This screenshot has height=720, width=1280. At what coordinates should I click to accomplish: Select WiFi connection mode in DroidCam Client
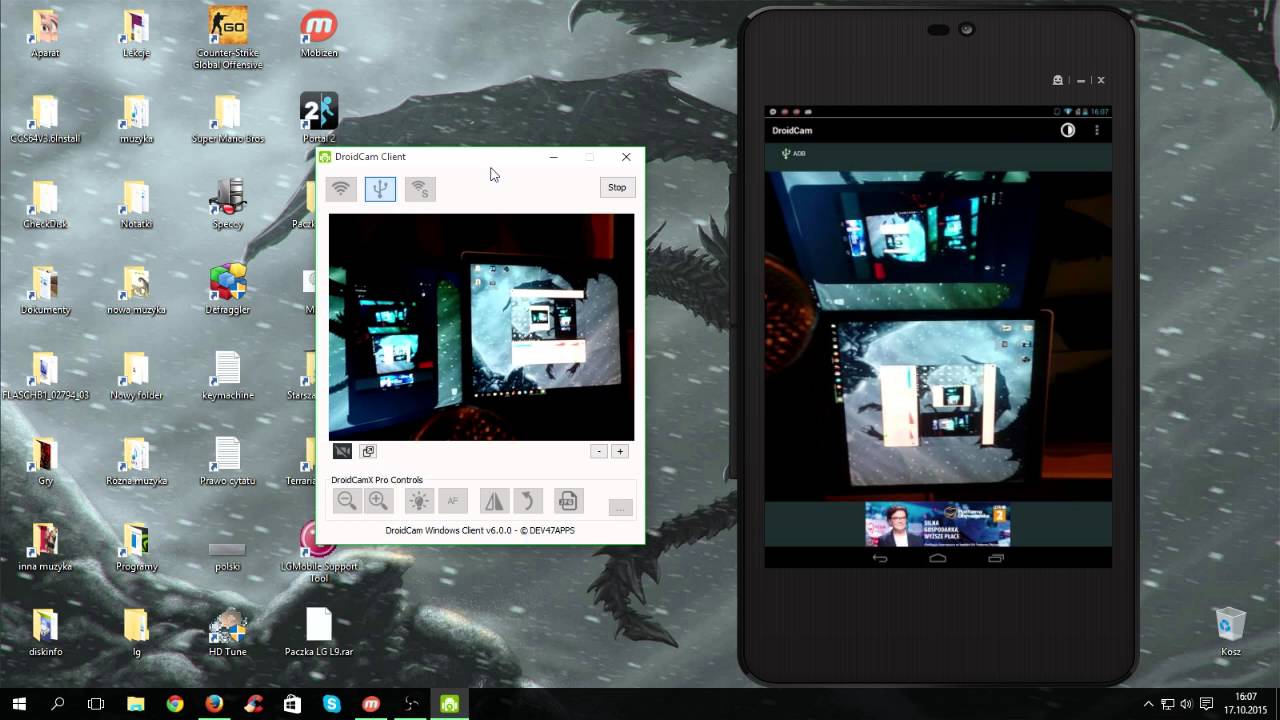tap(341, 188)
